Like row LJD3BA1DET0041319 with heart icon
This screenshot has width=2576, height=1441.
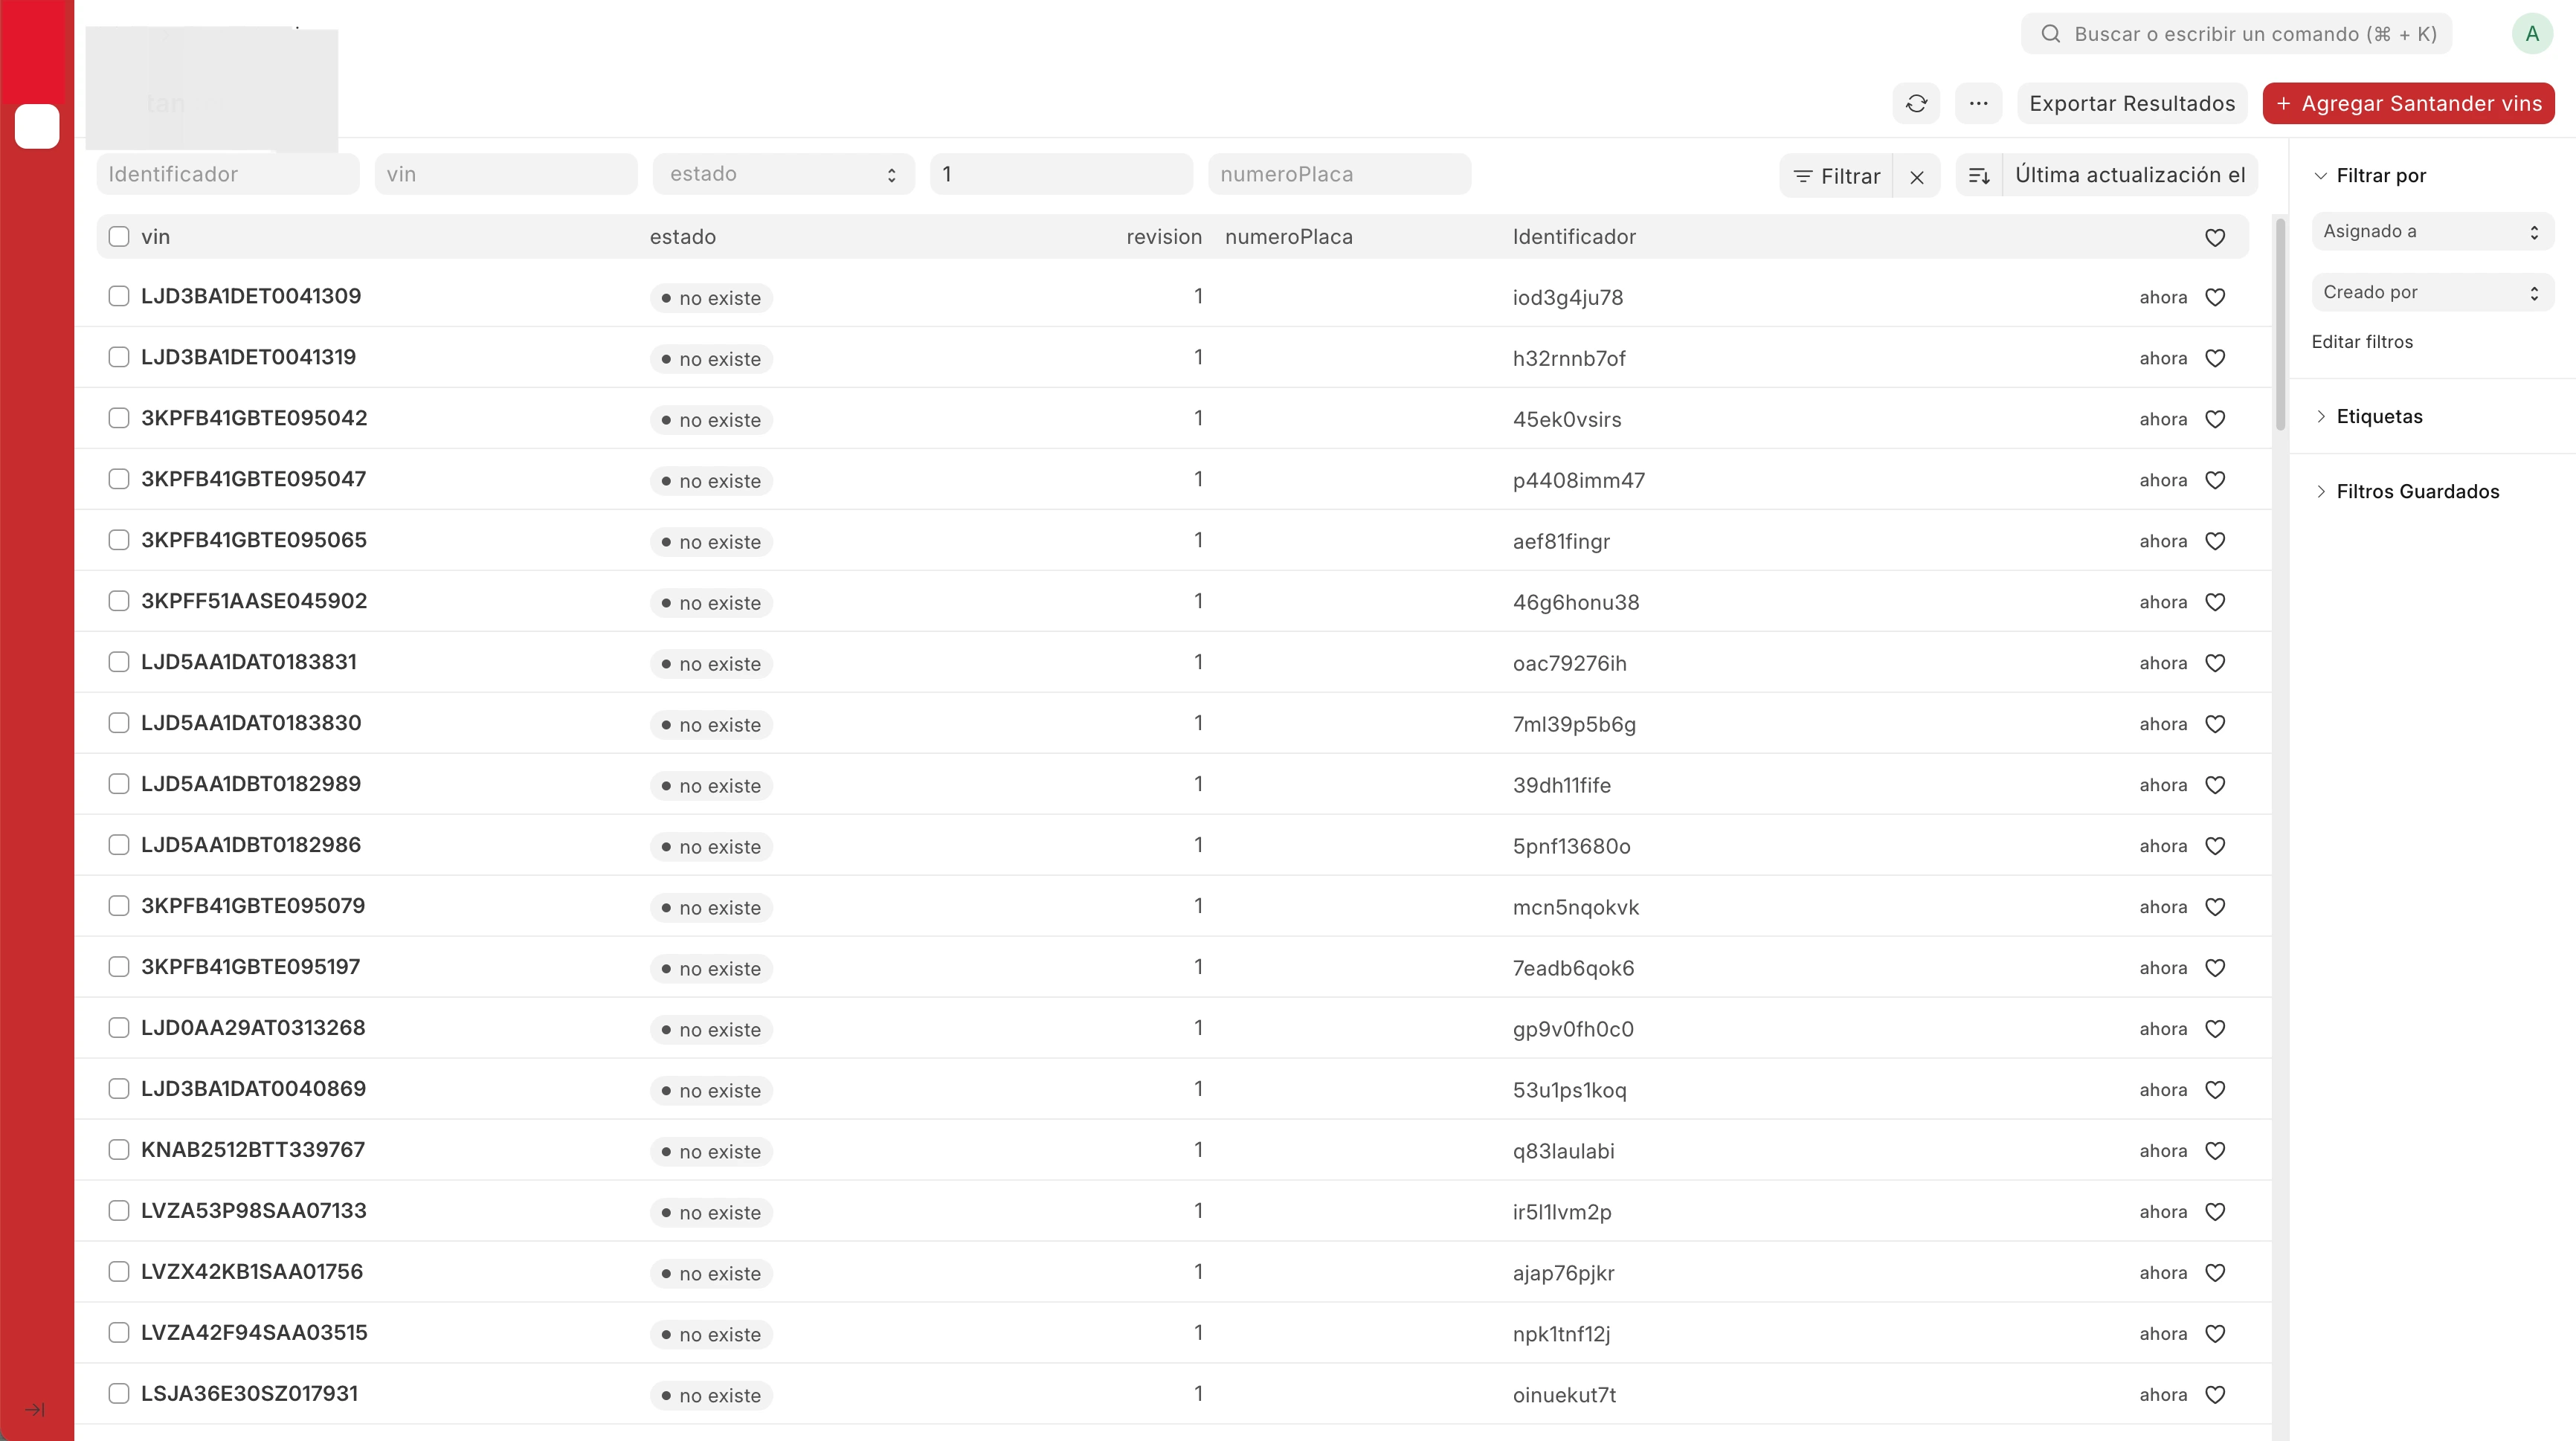click(2215, 358)
